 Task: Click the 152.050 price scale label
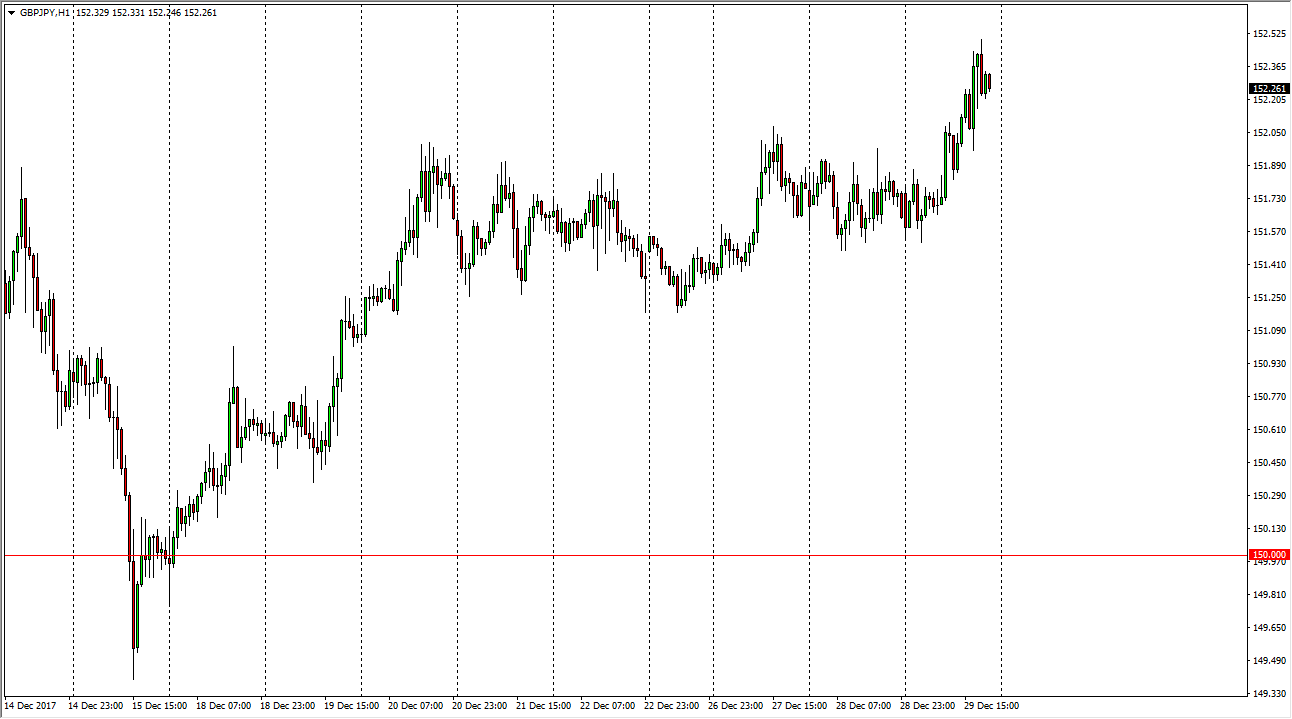click(1267, 133)
